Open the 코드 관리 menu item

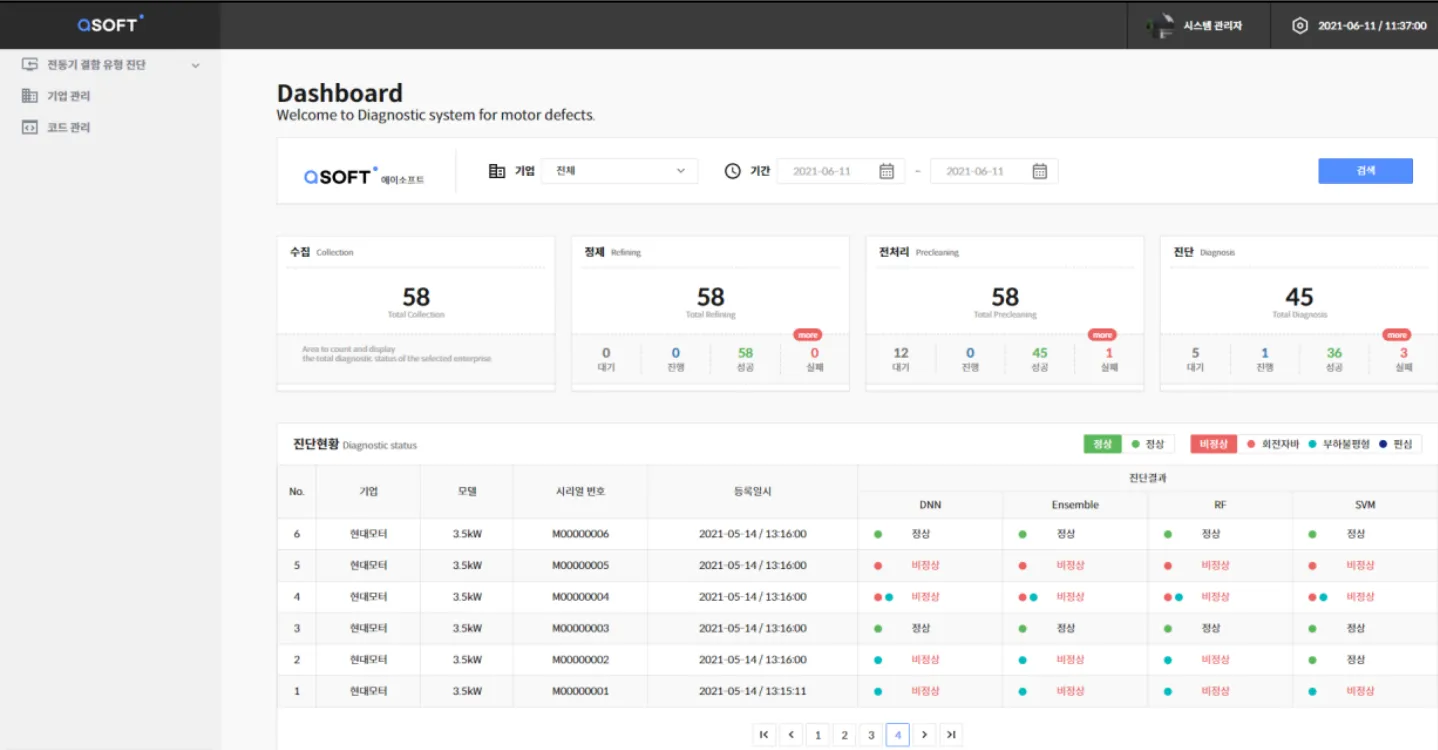tap(69, 128)
